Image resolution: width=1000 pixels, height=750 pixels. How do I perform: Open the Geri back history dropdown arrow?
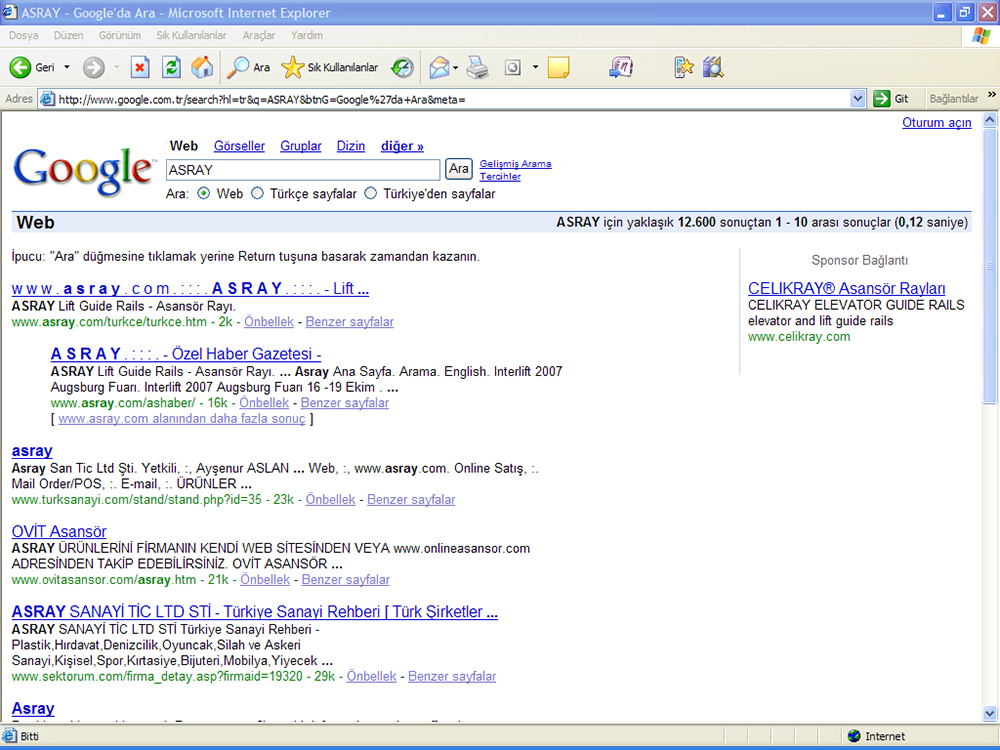(x=67, y=67)
